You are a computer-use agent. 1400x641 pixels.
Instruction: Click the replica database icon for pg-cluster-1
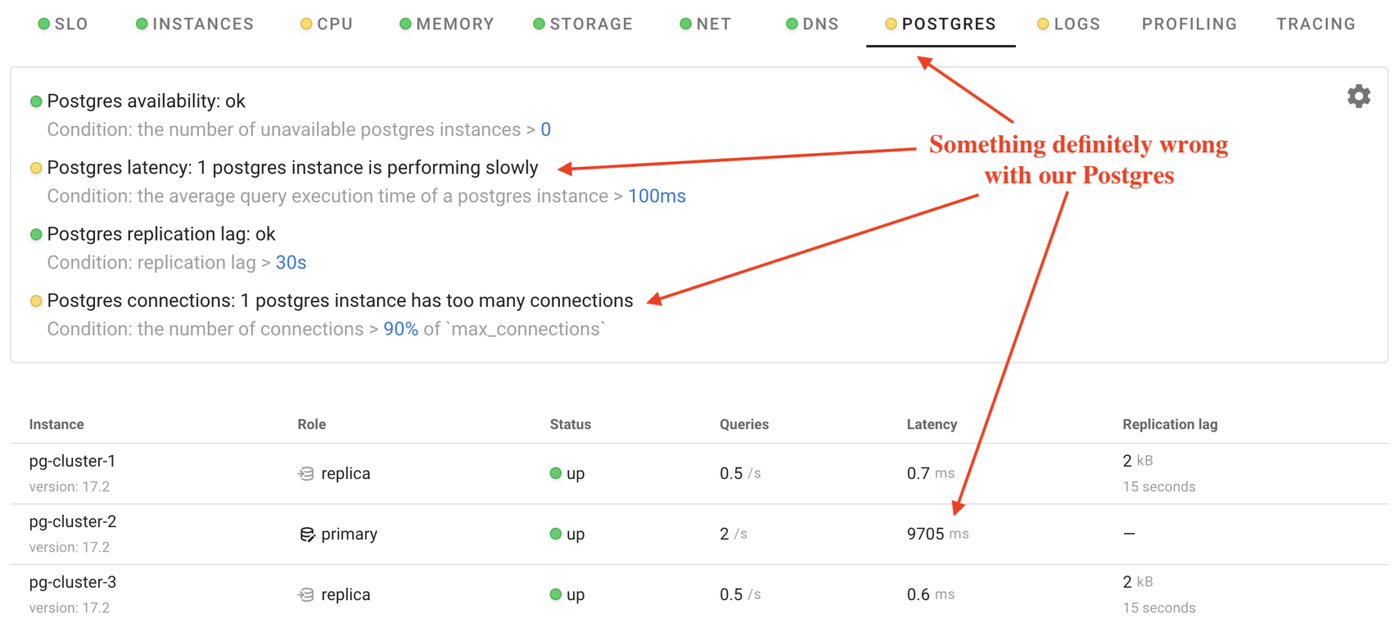point(306,472)
